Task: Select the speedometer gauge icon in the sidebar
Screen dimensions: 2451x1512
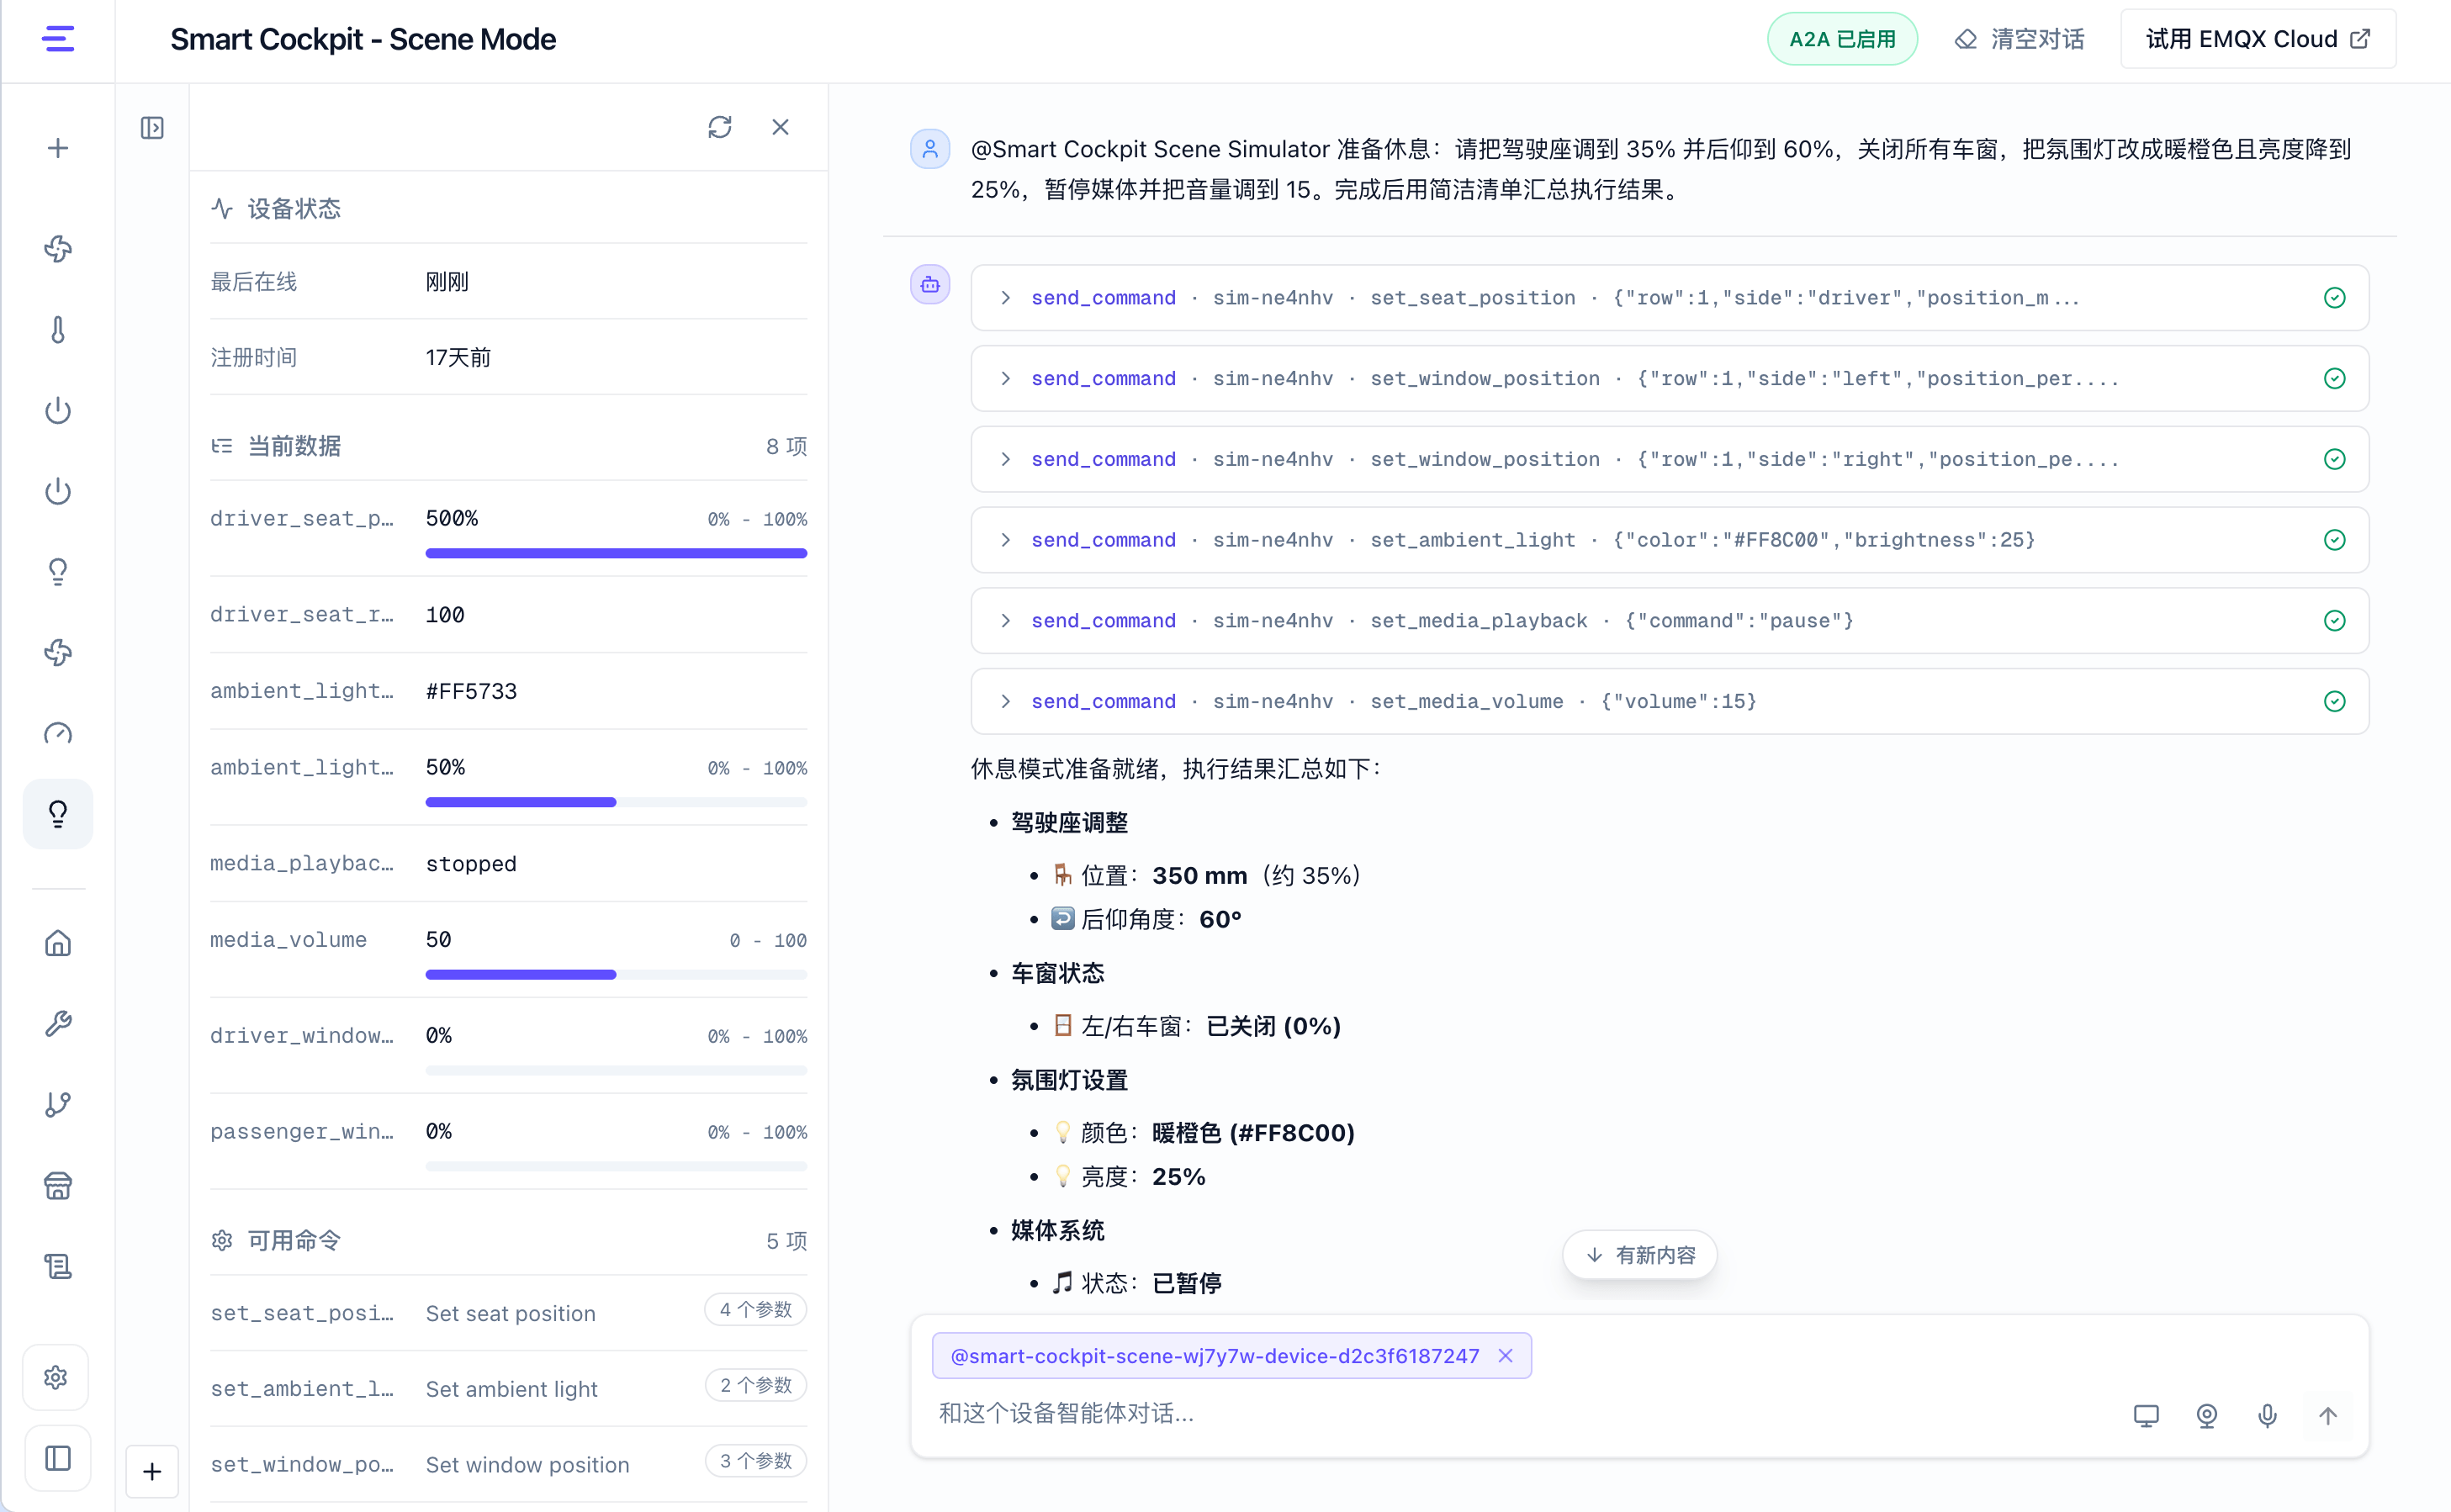Action: (58, 733)
